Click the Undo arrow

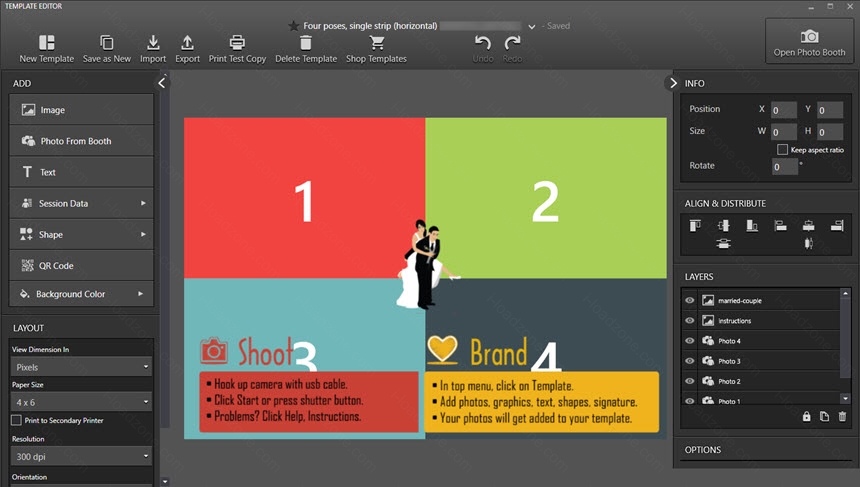[x=483, y=43]
